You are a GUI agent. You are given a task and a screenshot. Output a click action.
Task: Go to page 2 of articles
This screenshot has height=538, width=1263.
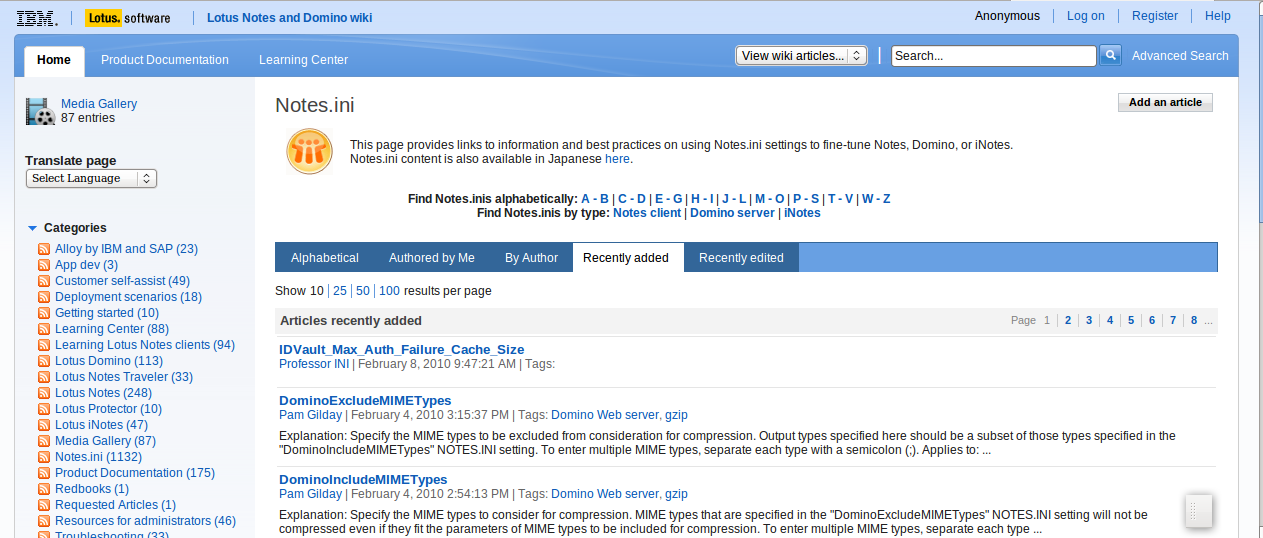tap(1068, 320)
